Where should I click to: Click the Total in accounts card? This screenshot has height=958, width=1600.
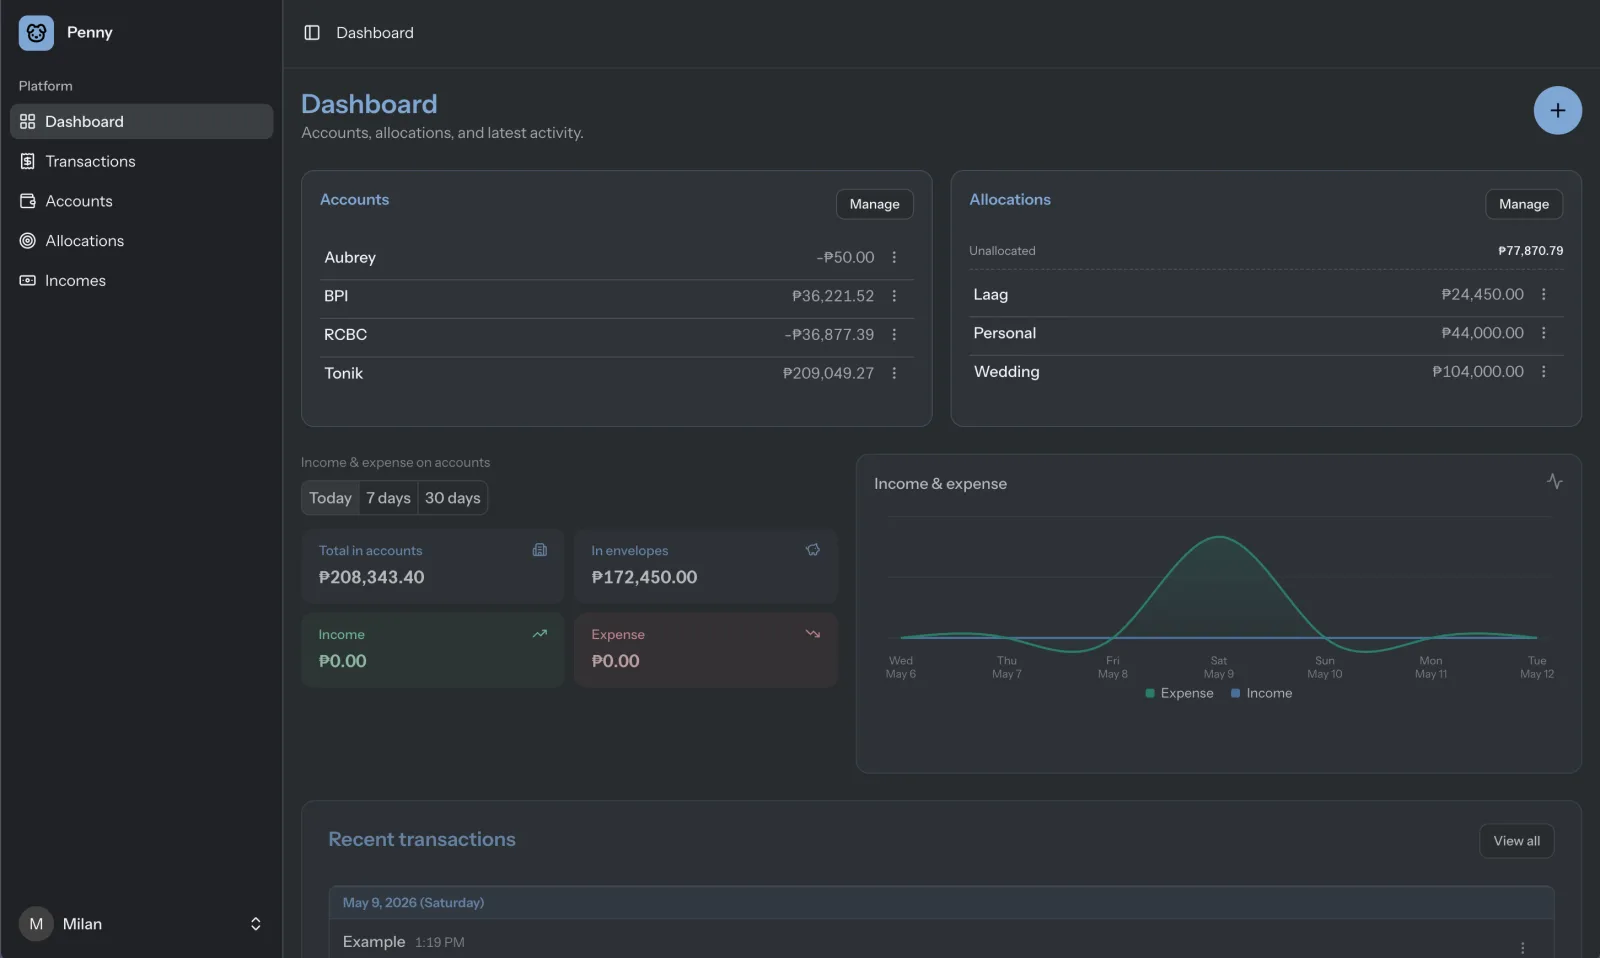click(x=432, y=566)
